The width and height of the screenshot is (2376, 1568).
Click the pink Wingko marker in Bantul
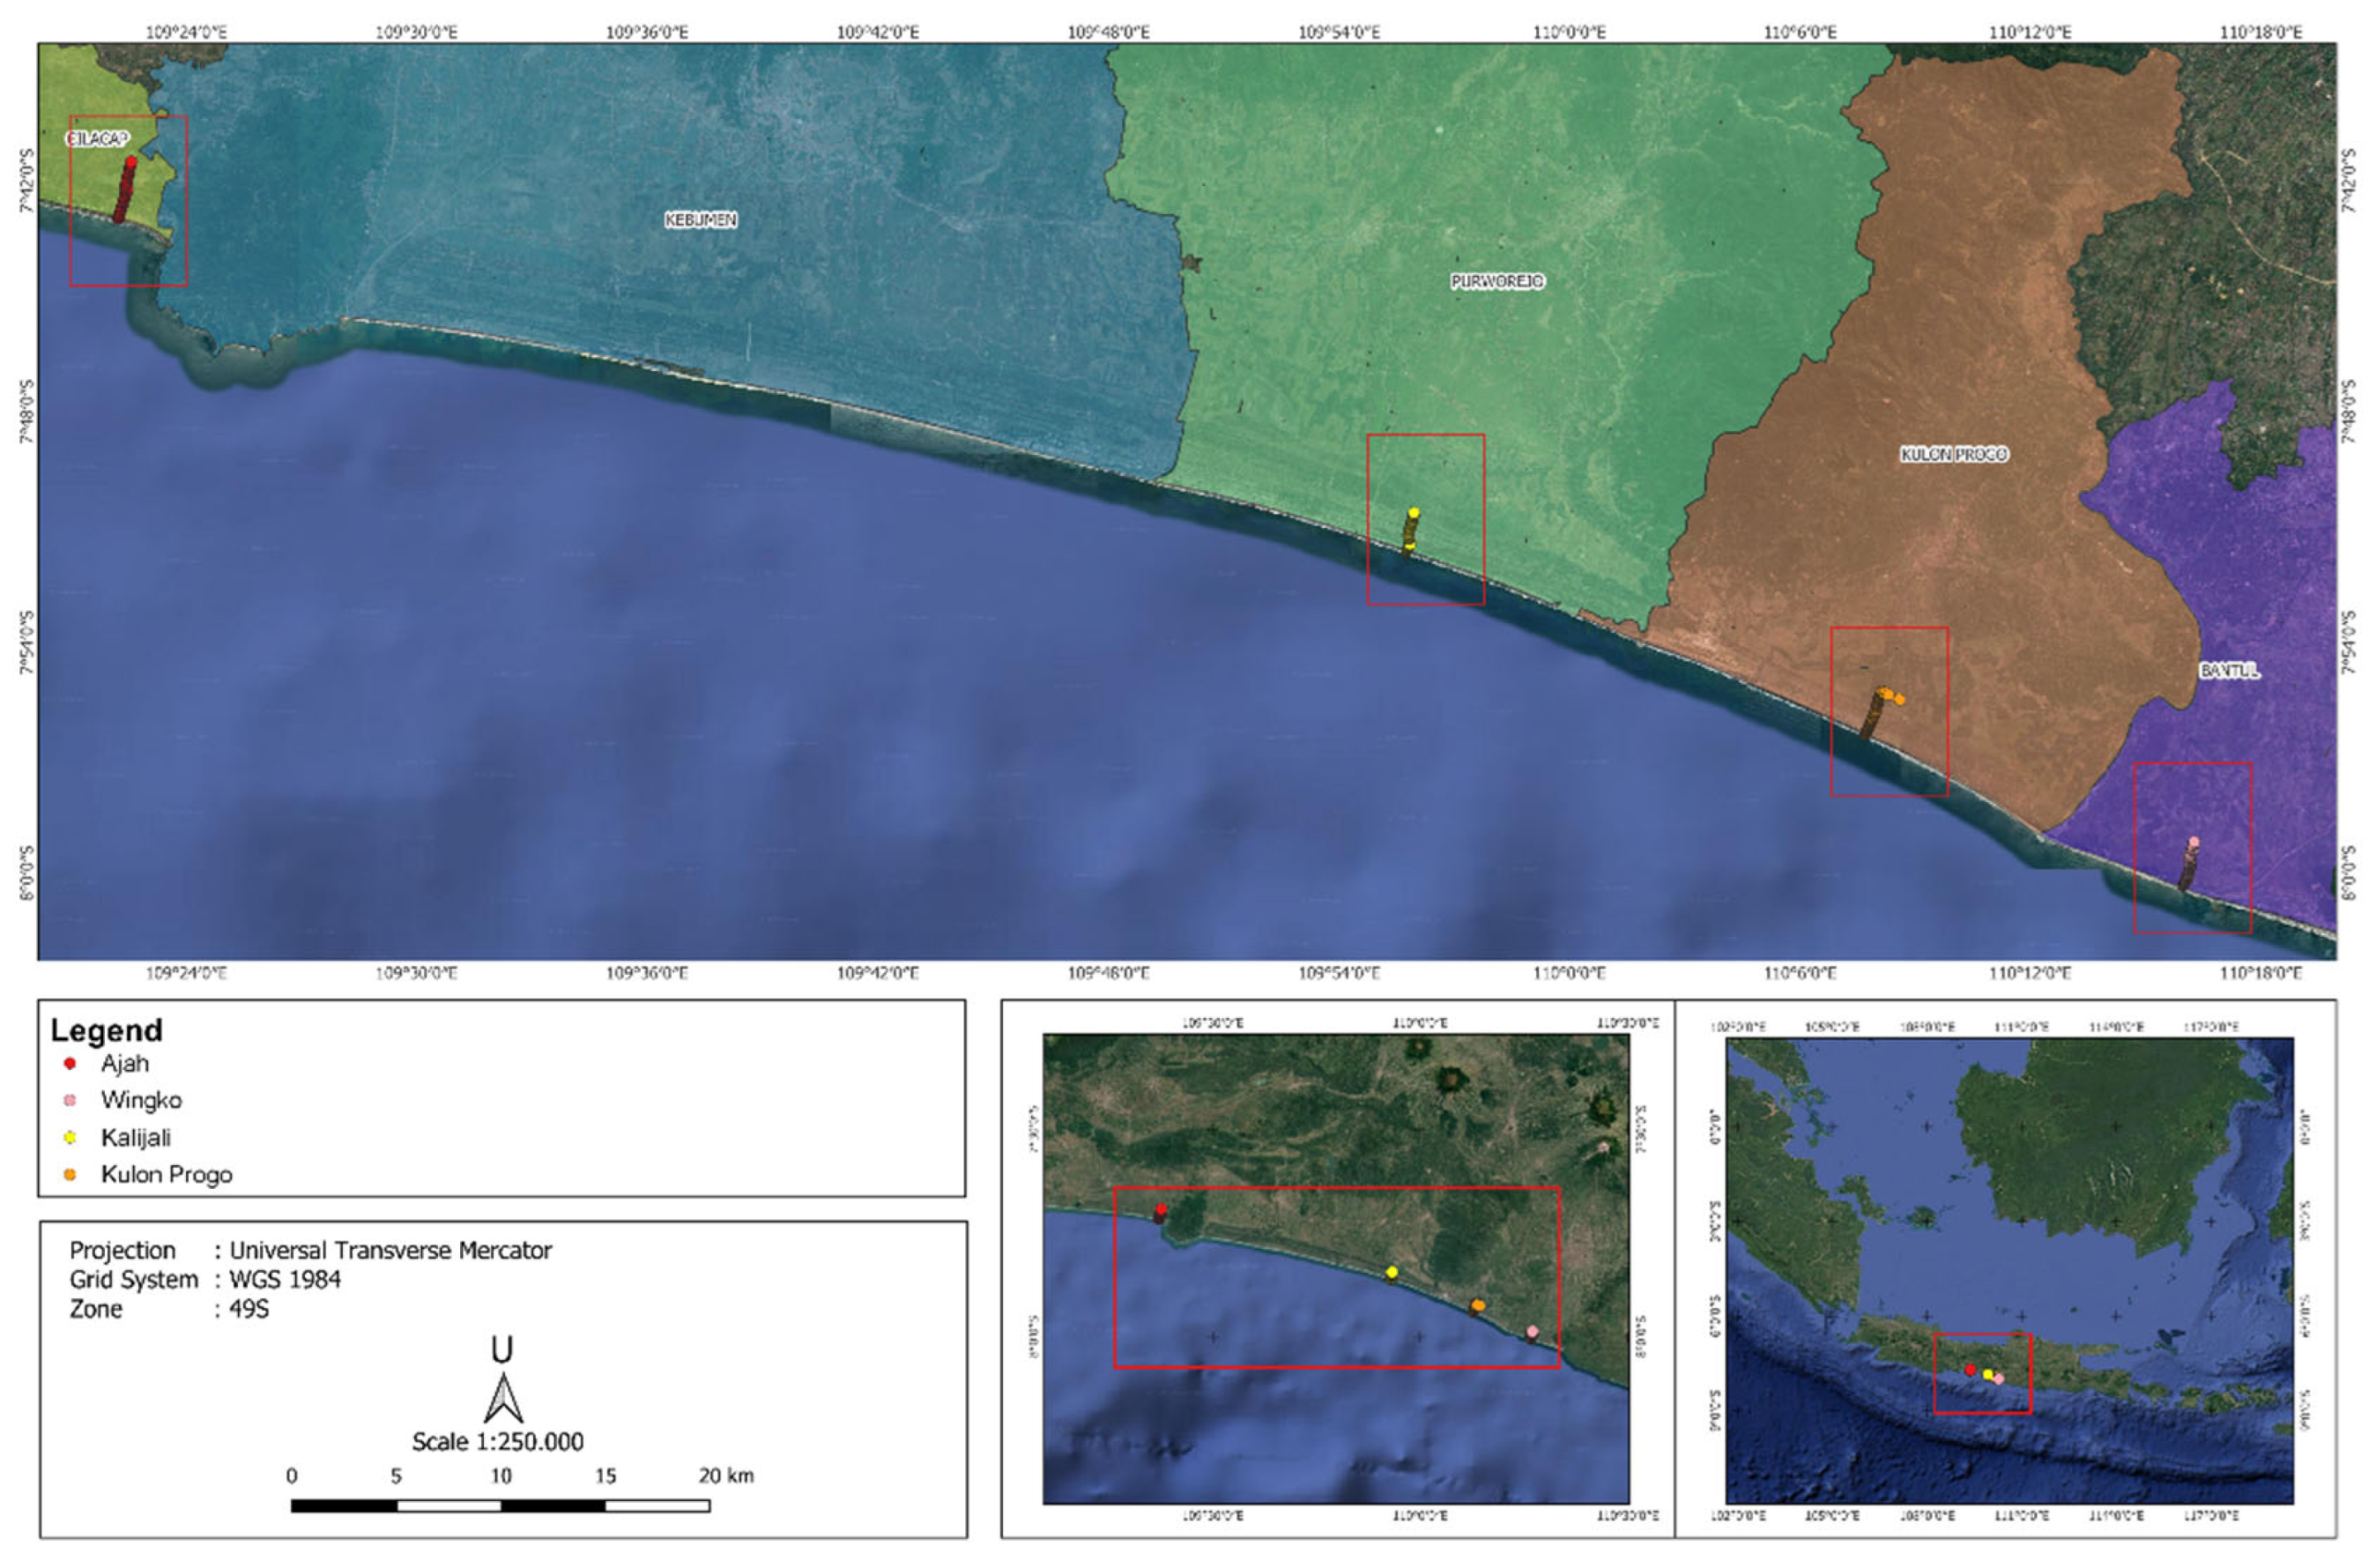click(2193, 843)
